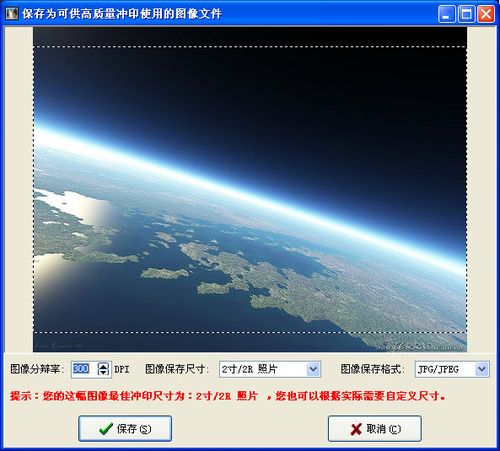500x451 pixels.
Task: Click the 图像分辨率 label
Action: pos(37,369)
